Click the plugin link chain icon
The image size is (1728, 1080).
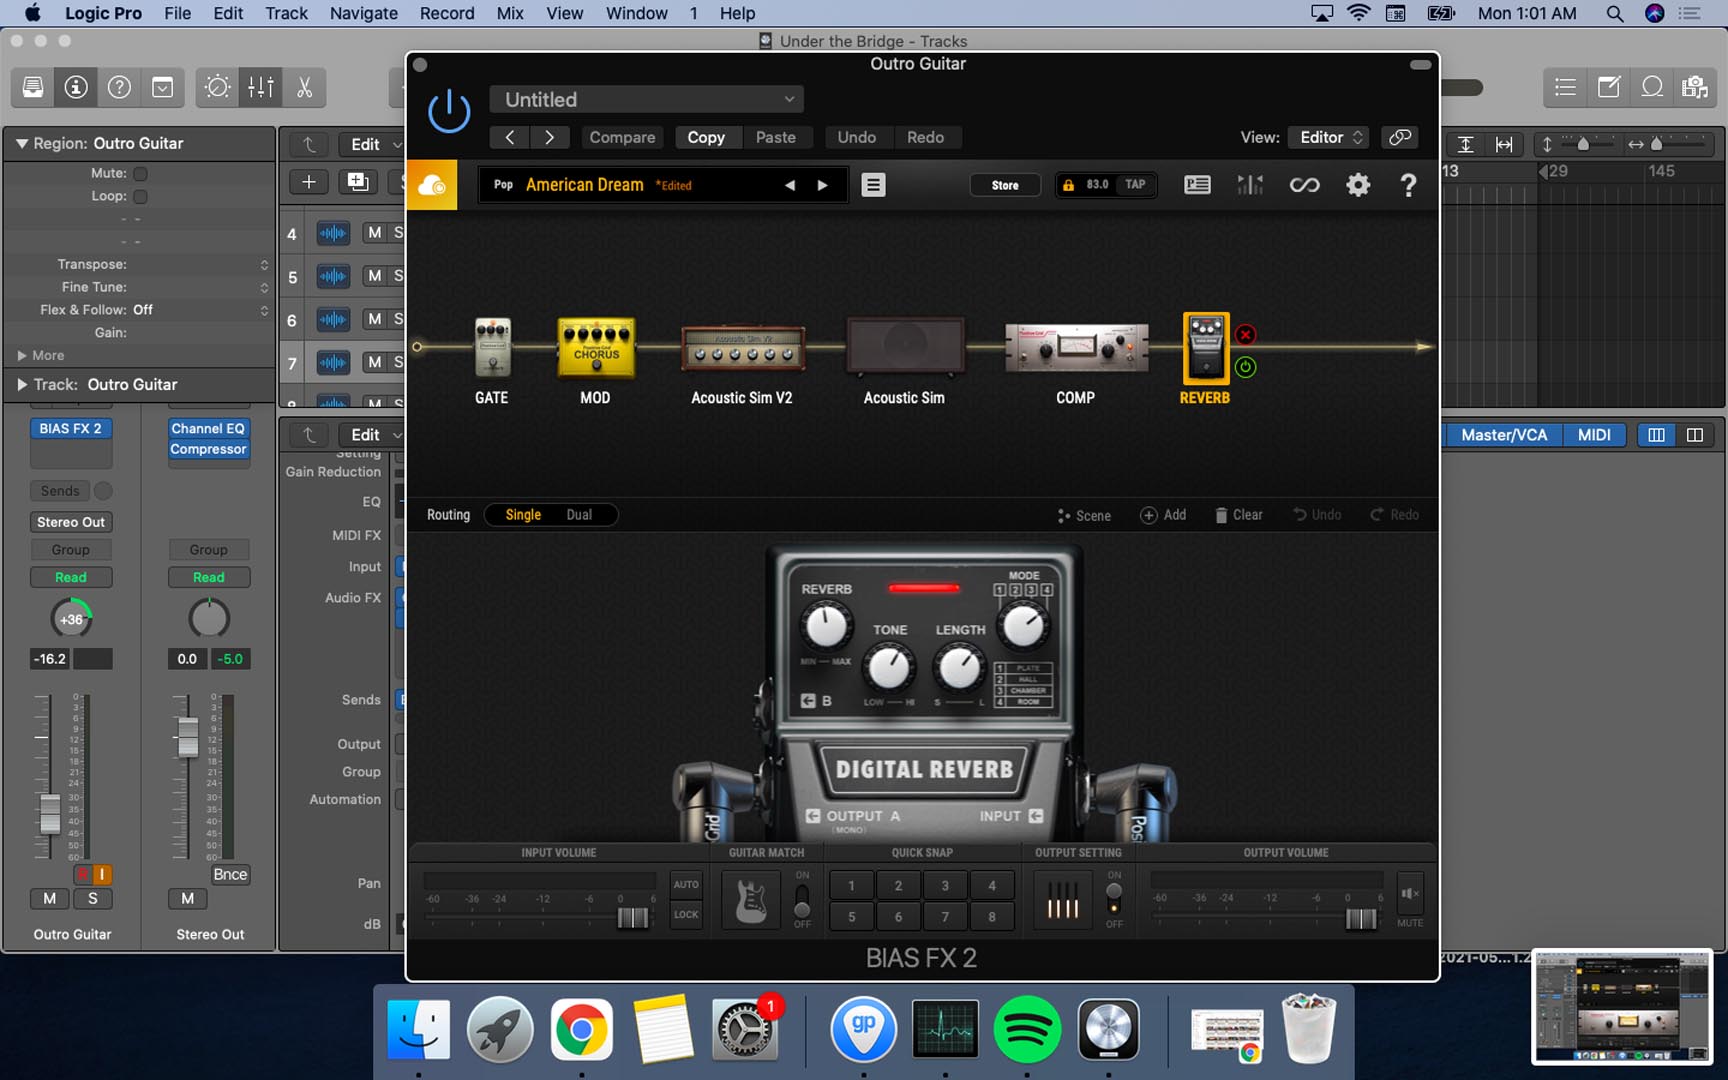click(1400, 137)
